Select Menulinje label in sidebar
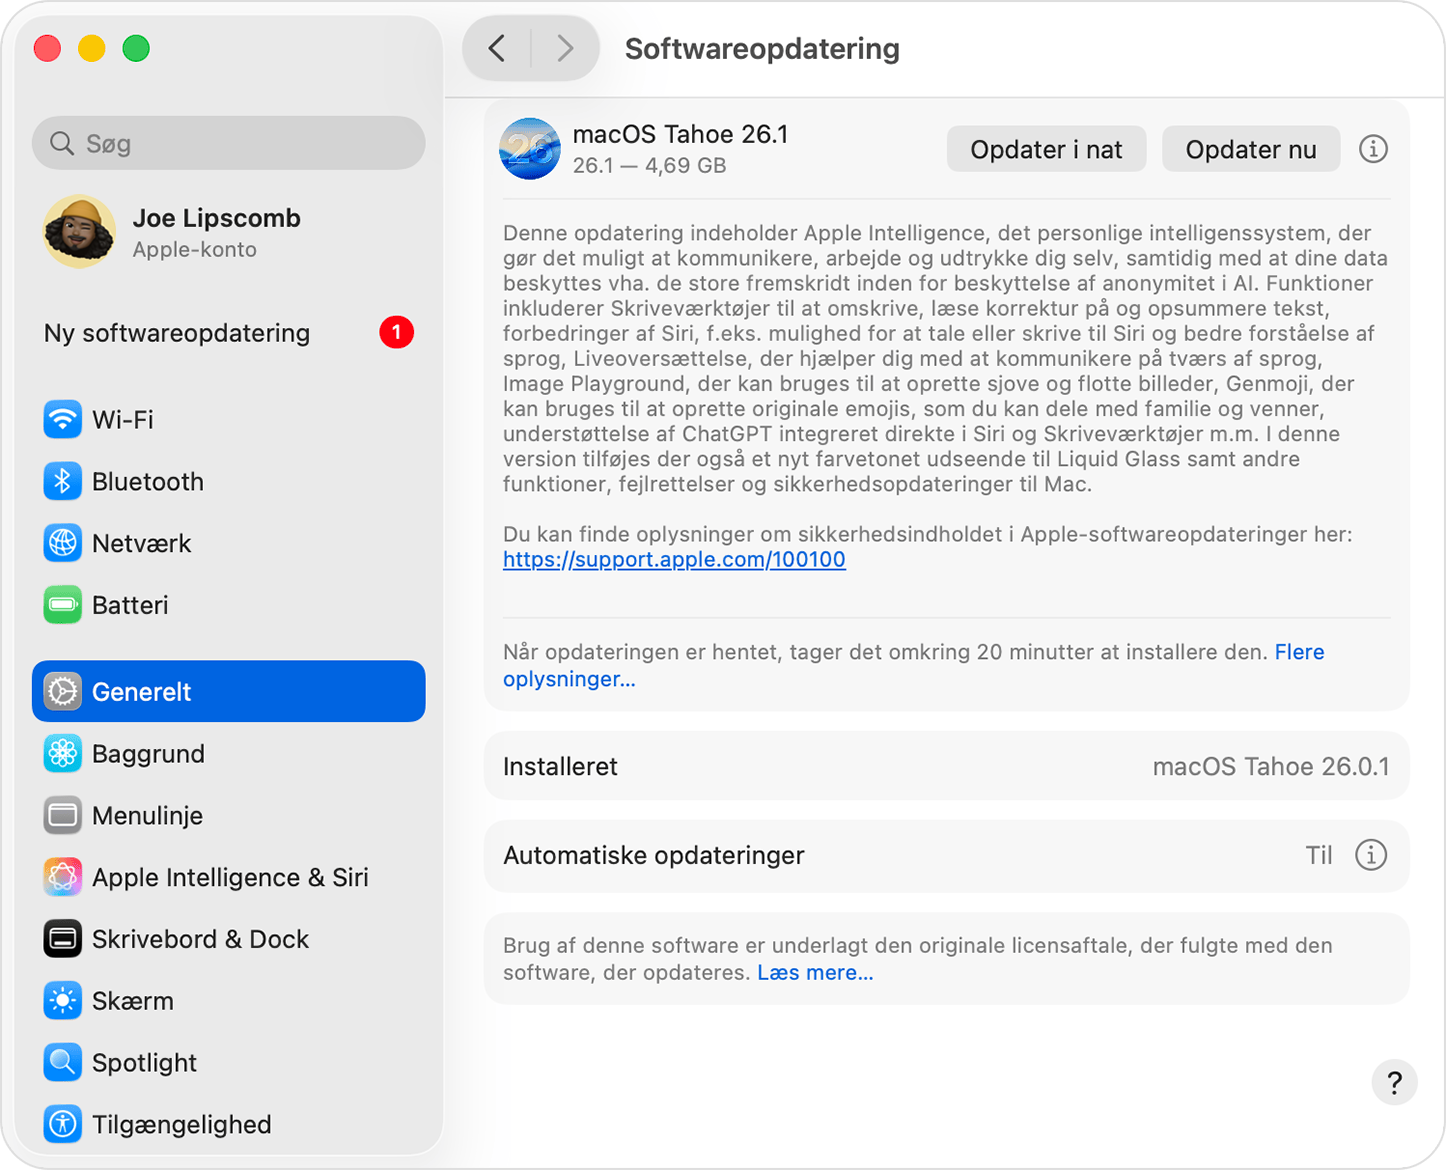This screenshot has width=1446, height=1170. pos(147,815)
